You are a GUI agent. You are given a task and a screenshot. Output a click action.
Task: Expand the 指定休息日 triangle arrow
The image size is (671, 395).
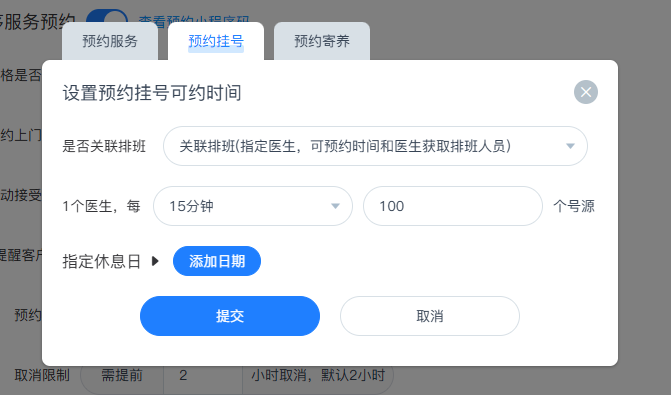coord(155,261)
